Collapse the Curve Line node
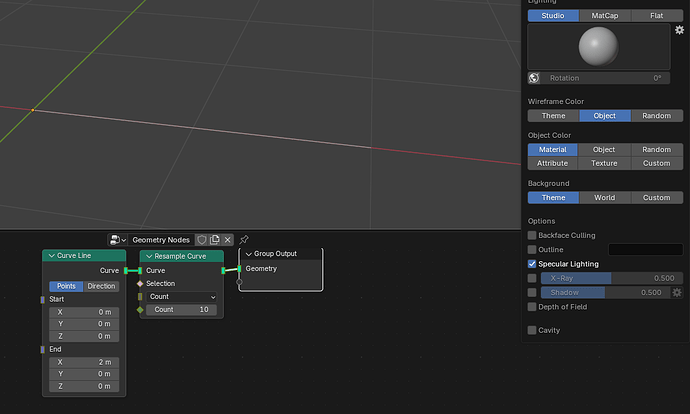Viewport: 690px width, 414px height. [51, 256]
